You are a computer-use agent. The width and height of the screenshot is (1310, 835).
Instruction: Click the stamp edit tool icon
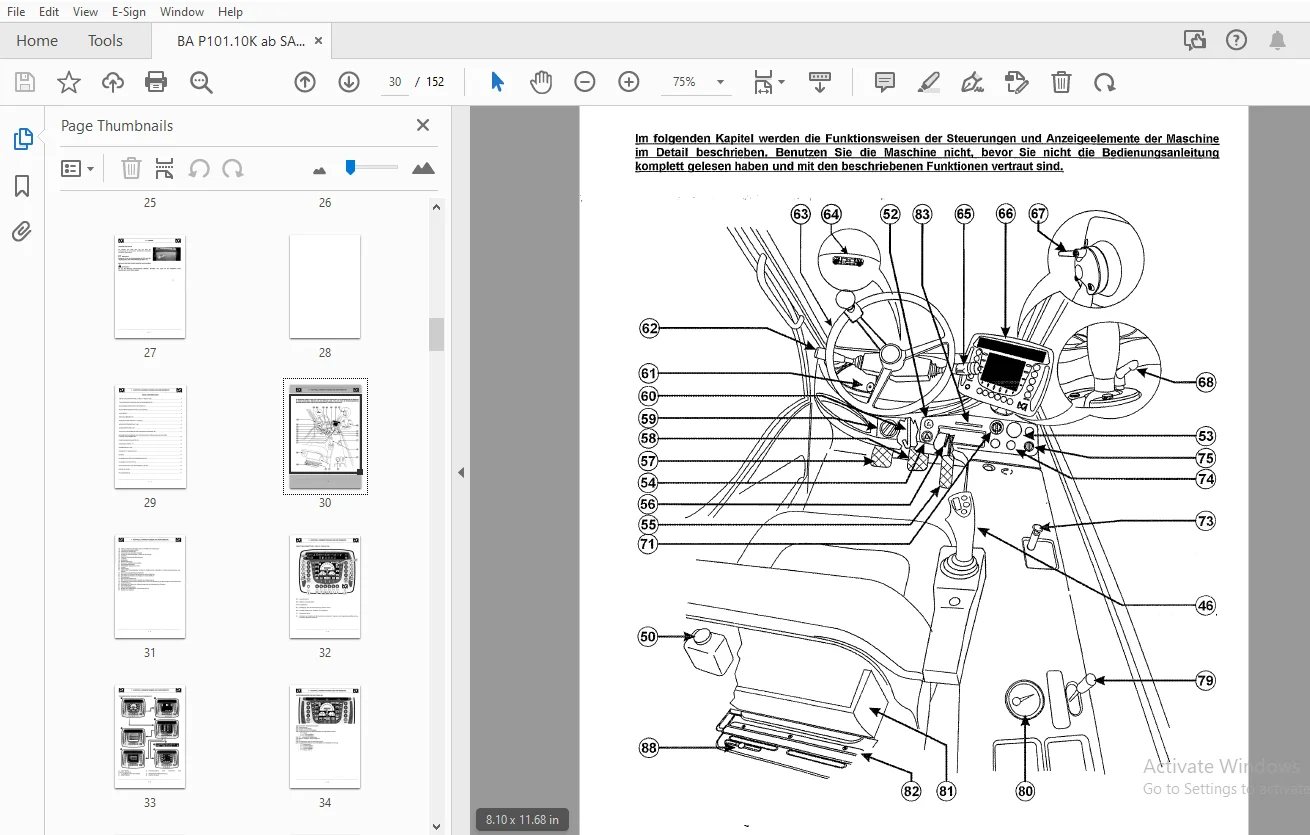tap(1017, 82)
